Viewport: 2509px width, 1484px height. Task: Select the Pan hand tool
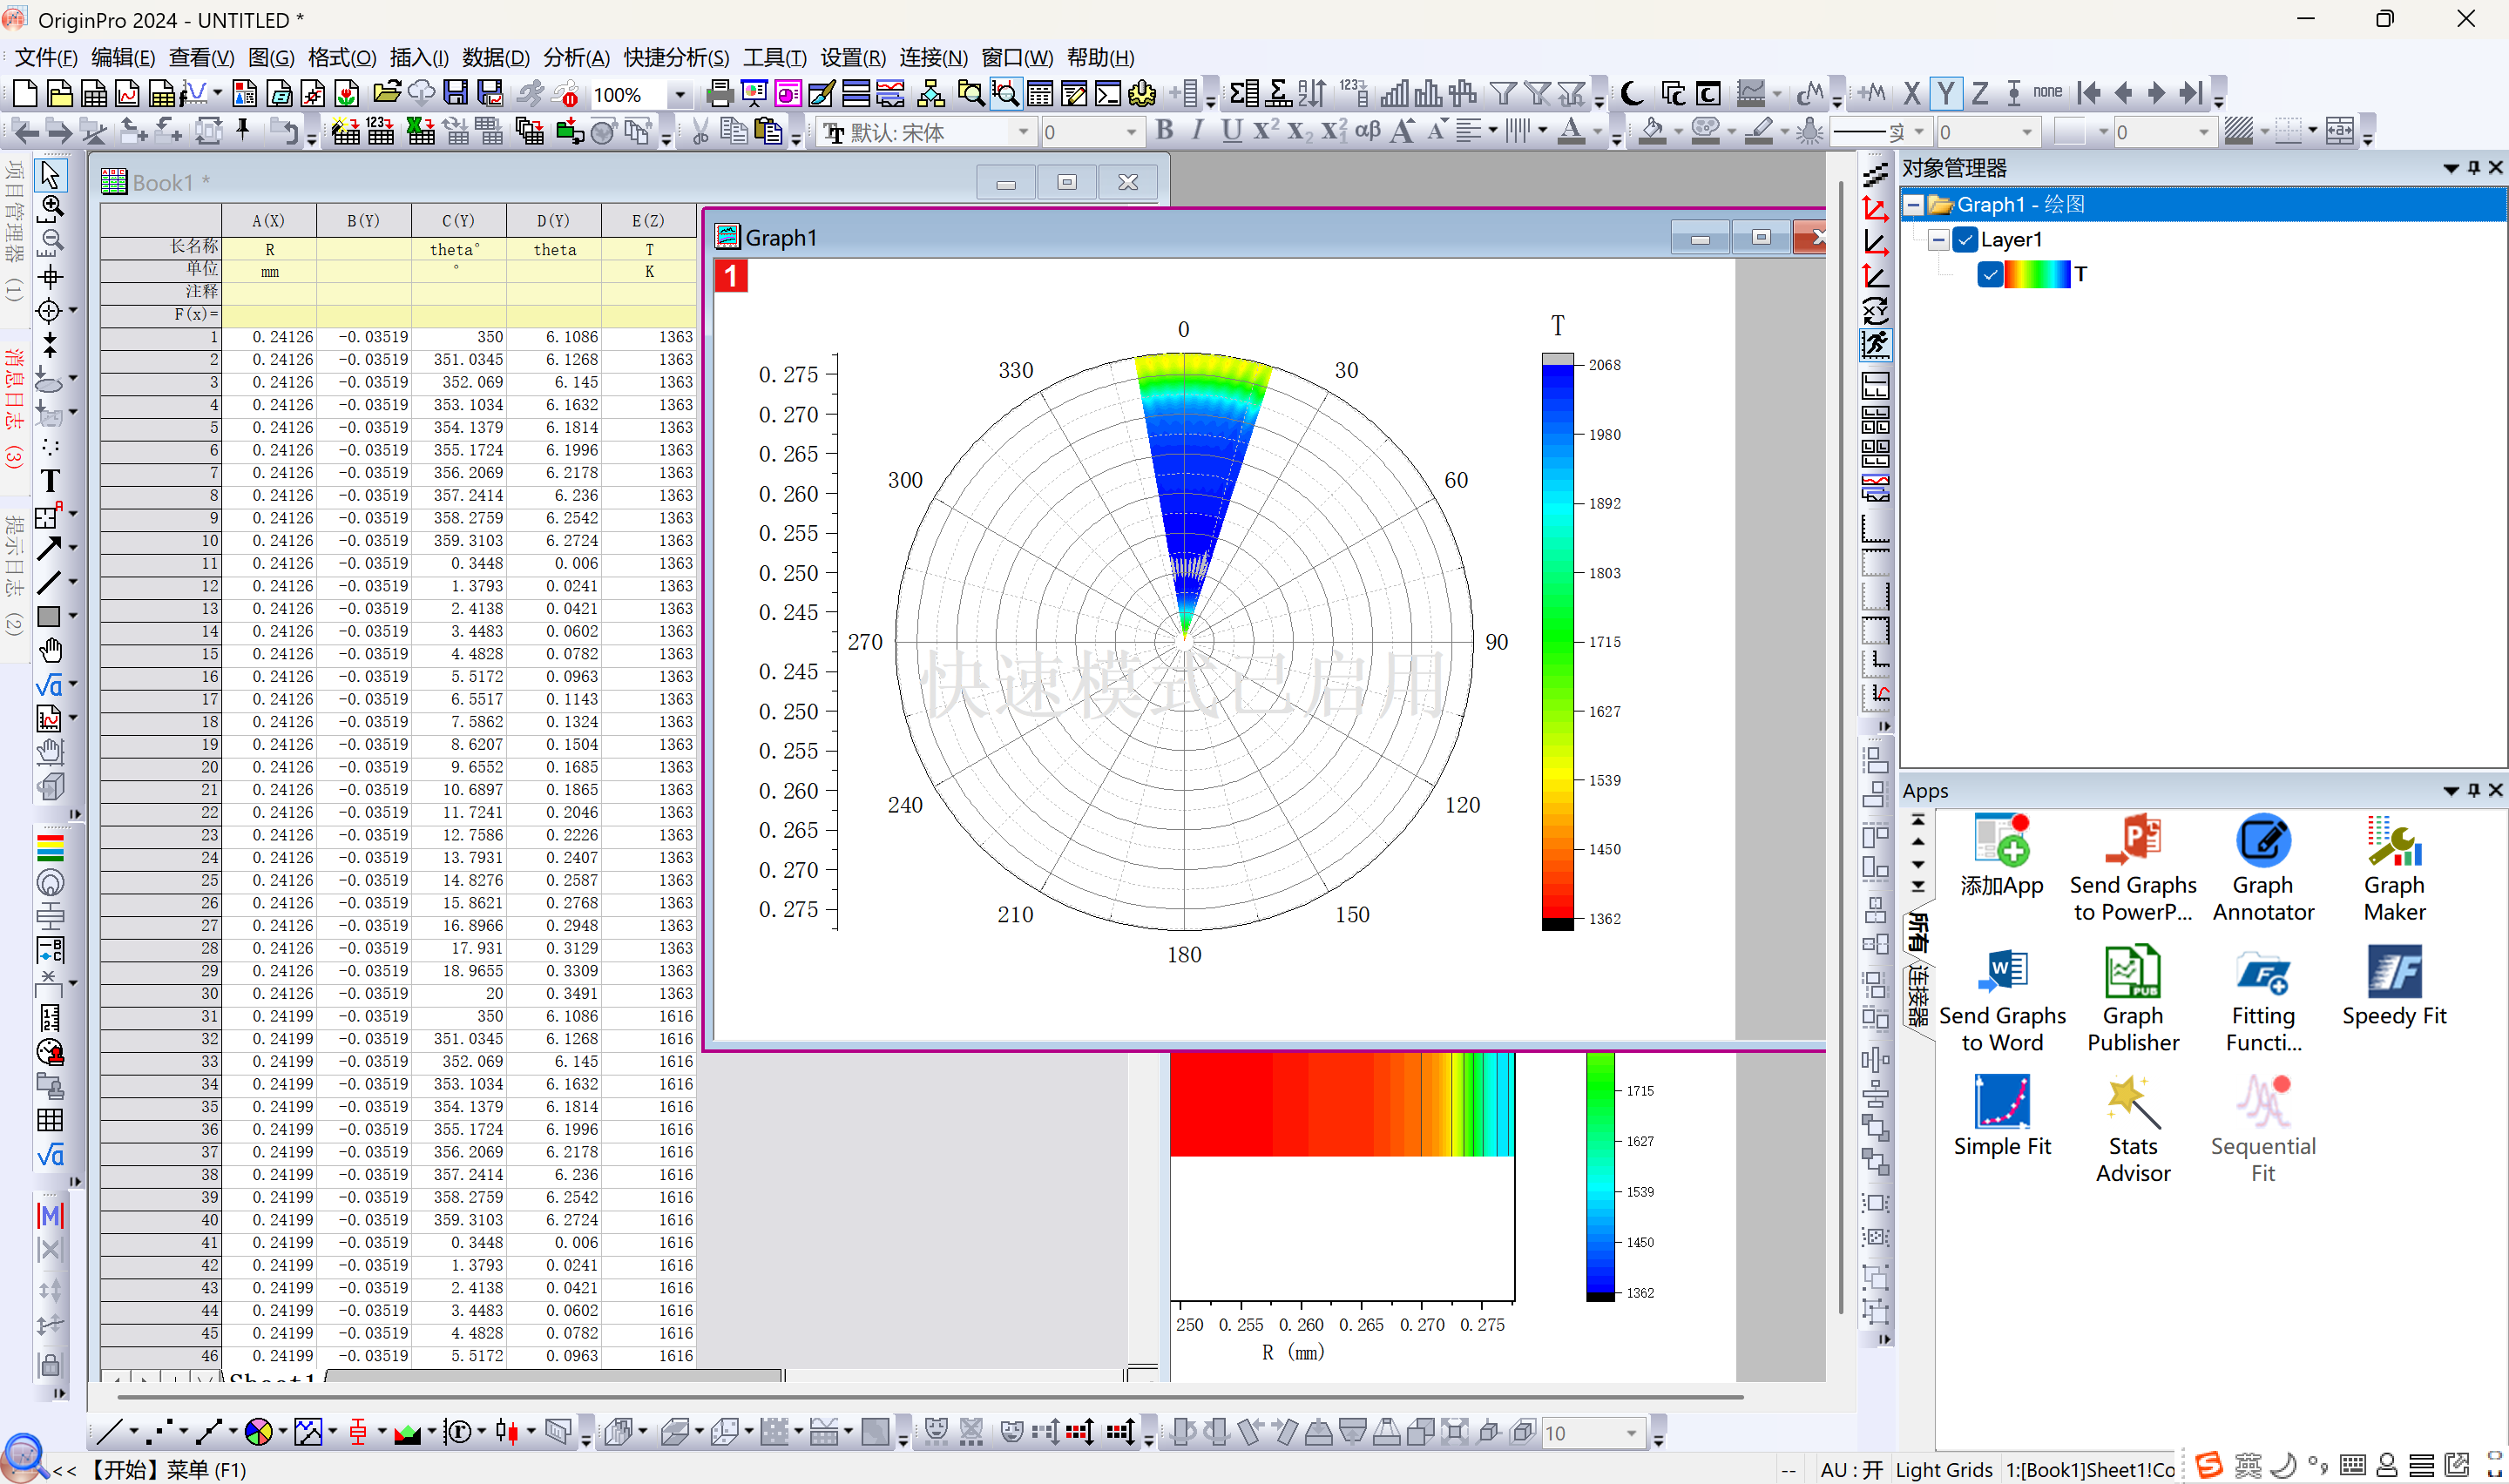point(50,651)
